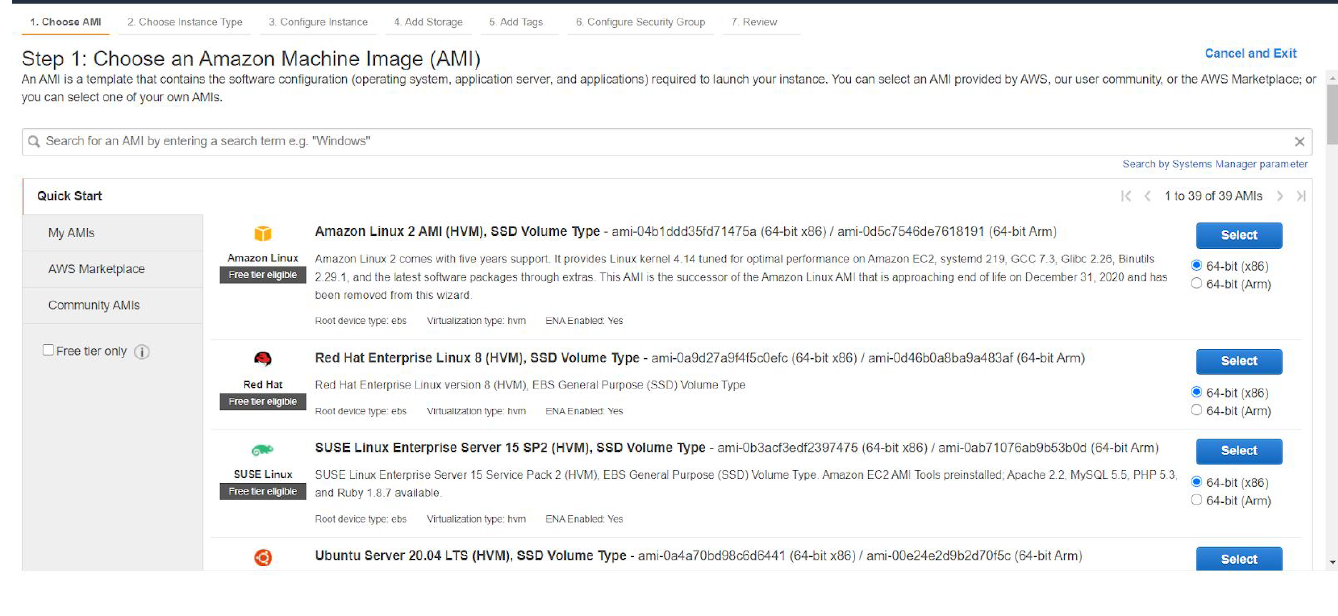
Task: Choose 64-bit (x86) for Amazon Linux 2
Action: [1197, 266]
